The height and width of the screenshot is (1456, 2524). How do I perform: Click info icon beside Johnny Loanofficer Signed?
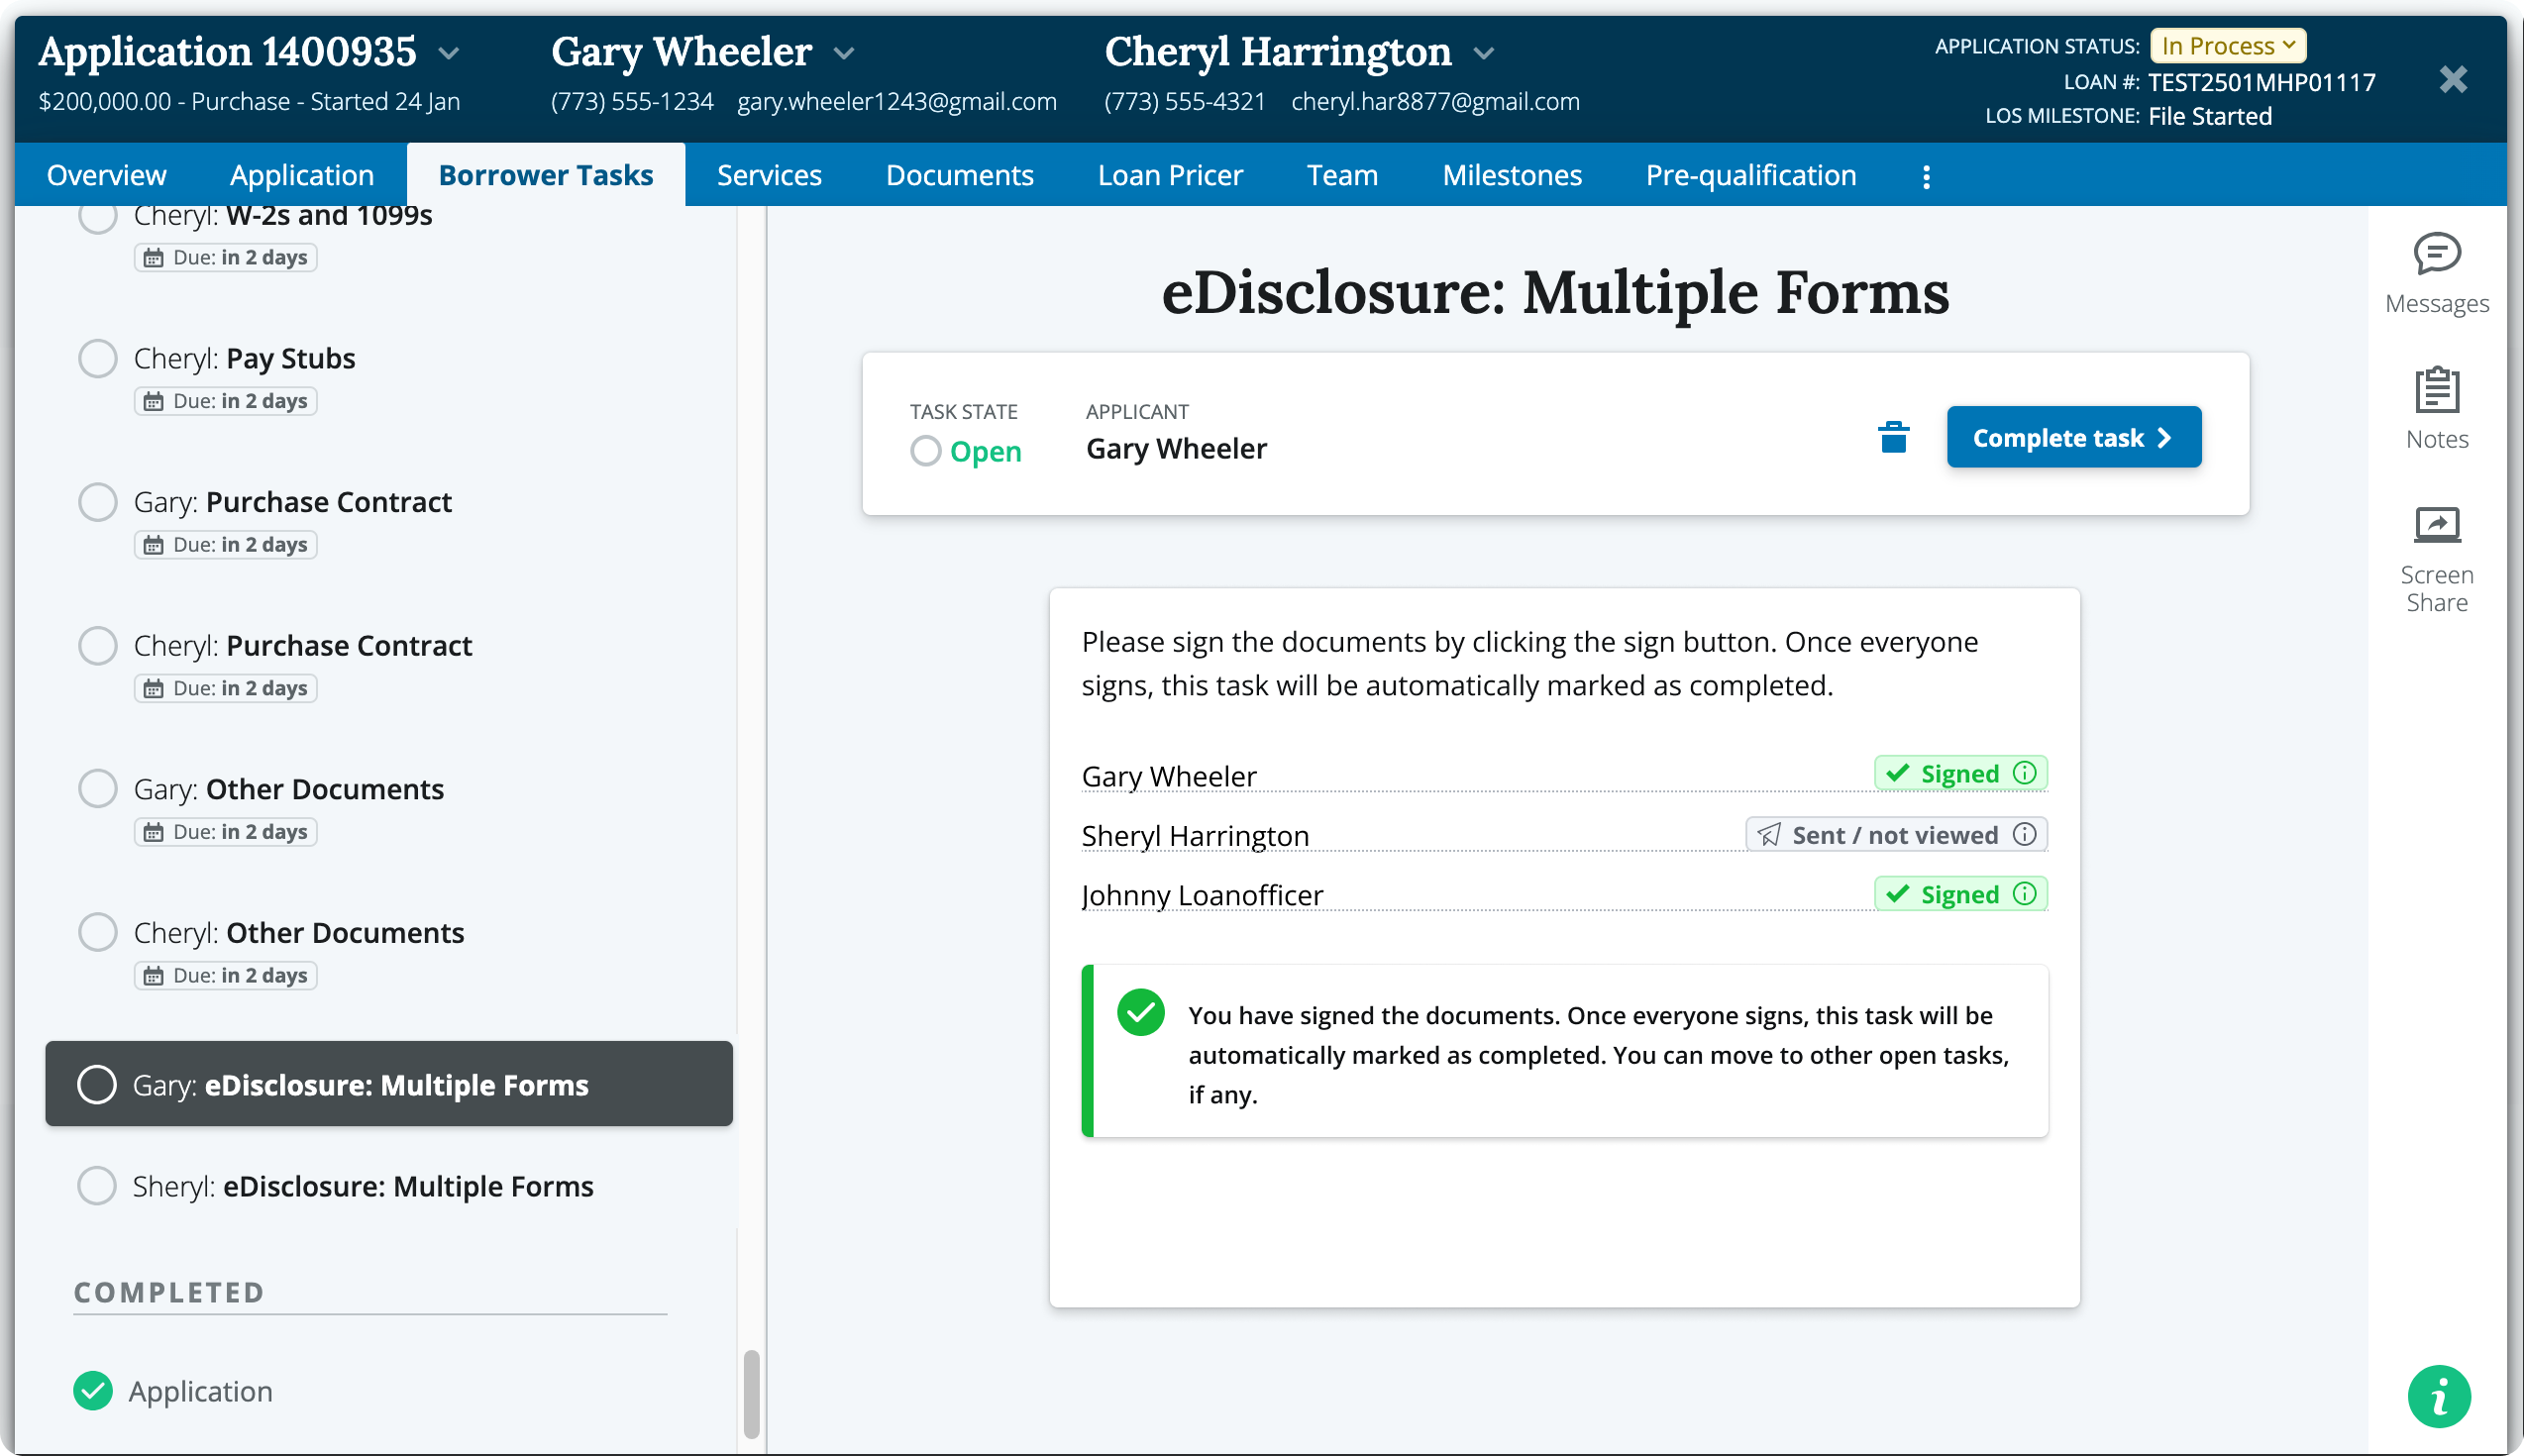2024,894
